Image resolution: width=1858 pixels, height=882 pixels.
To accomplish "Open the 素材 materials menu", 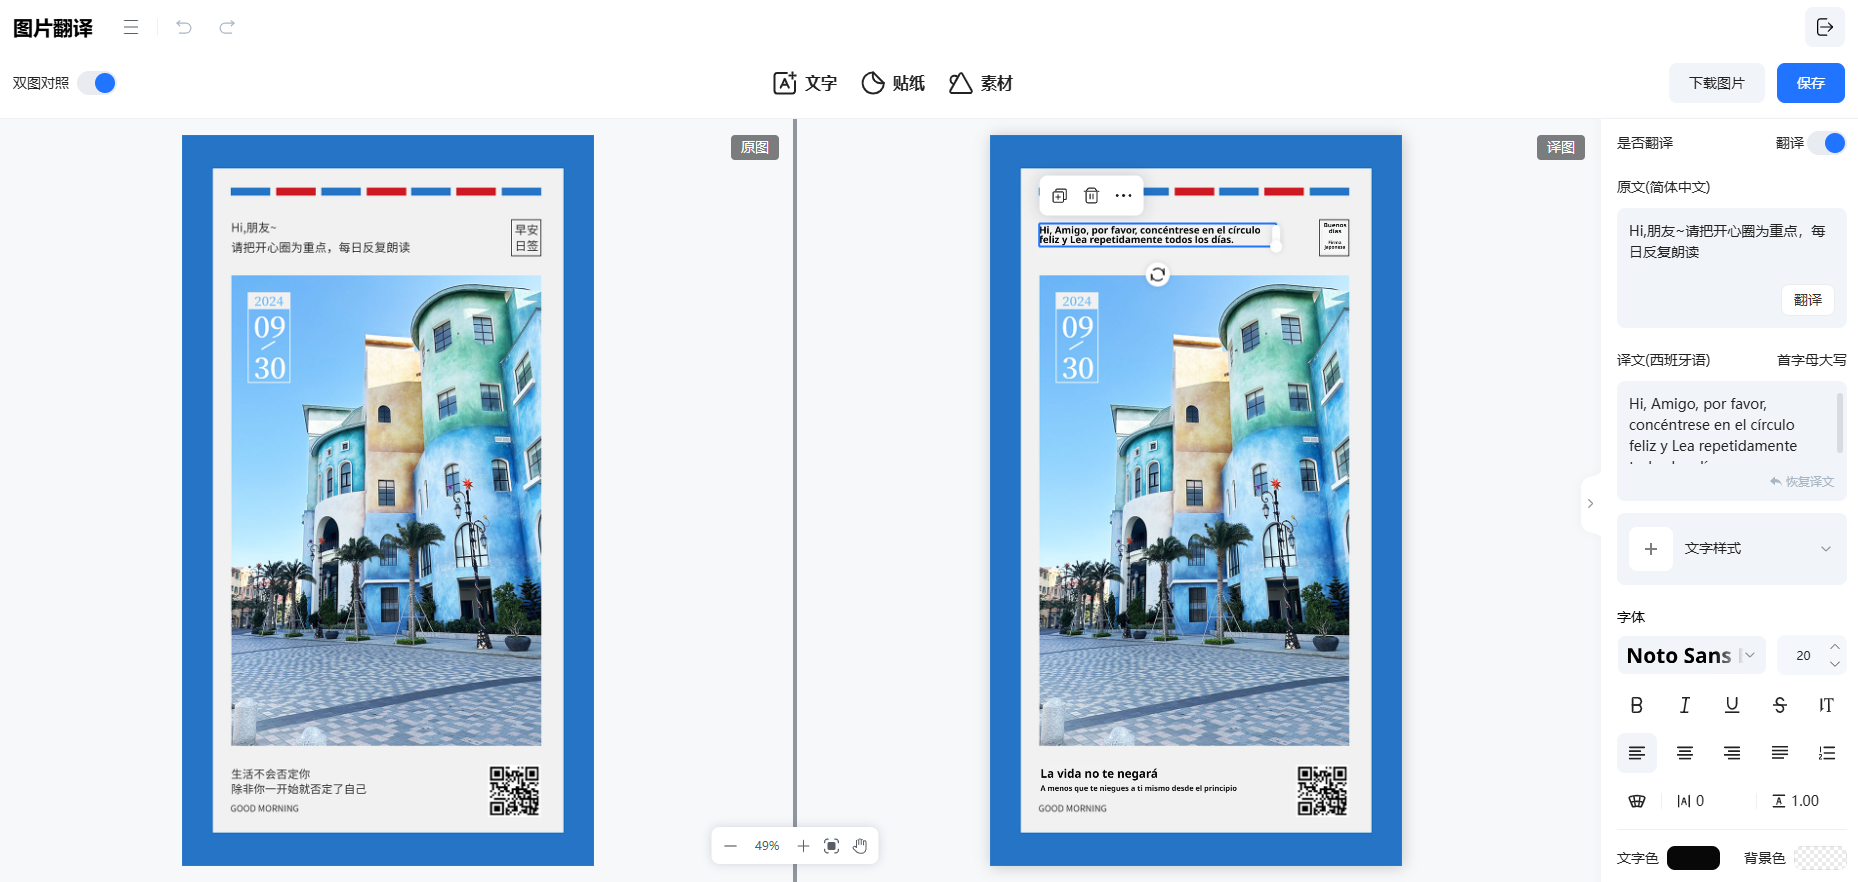I will (980, 83).
